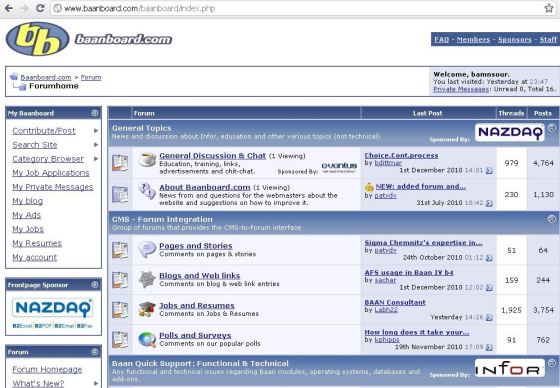Click status icon left of General Discussion row

(120, 163)
